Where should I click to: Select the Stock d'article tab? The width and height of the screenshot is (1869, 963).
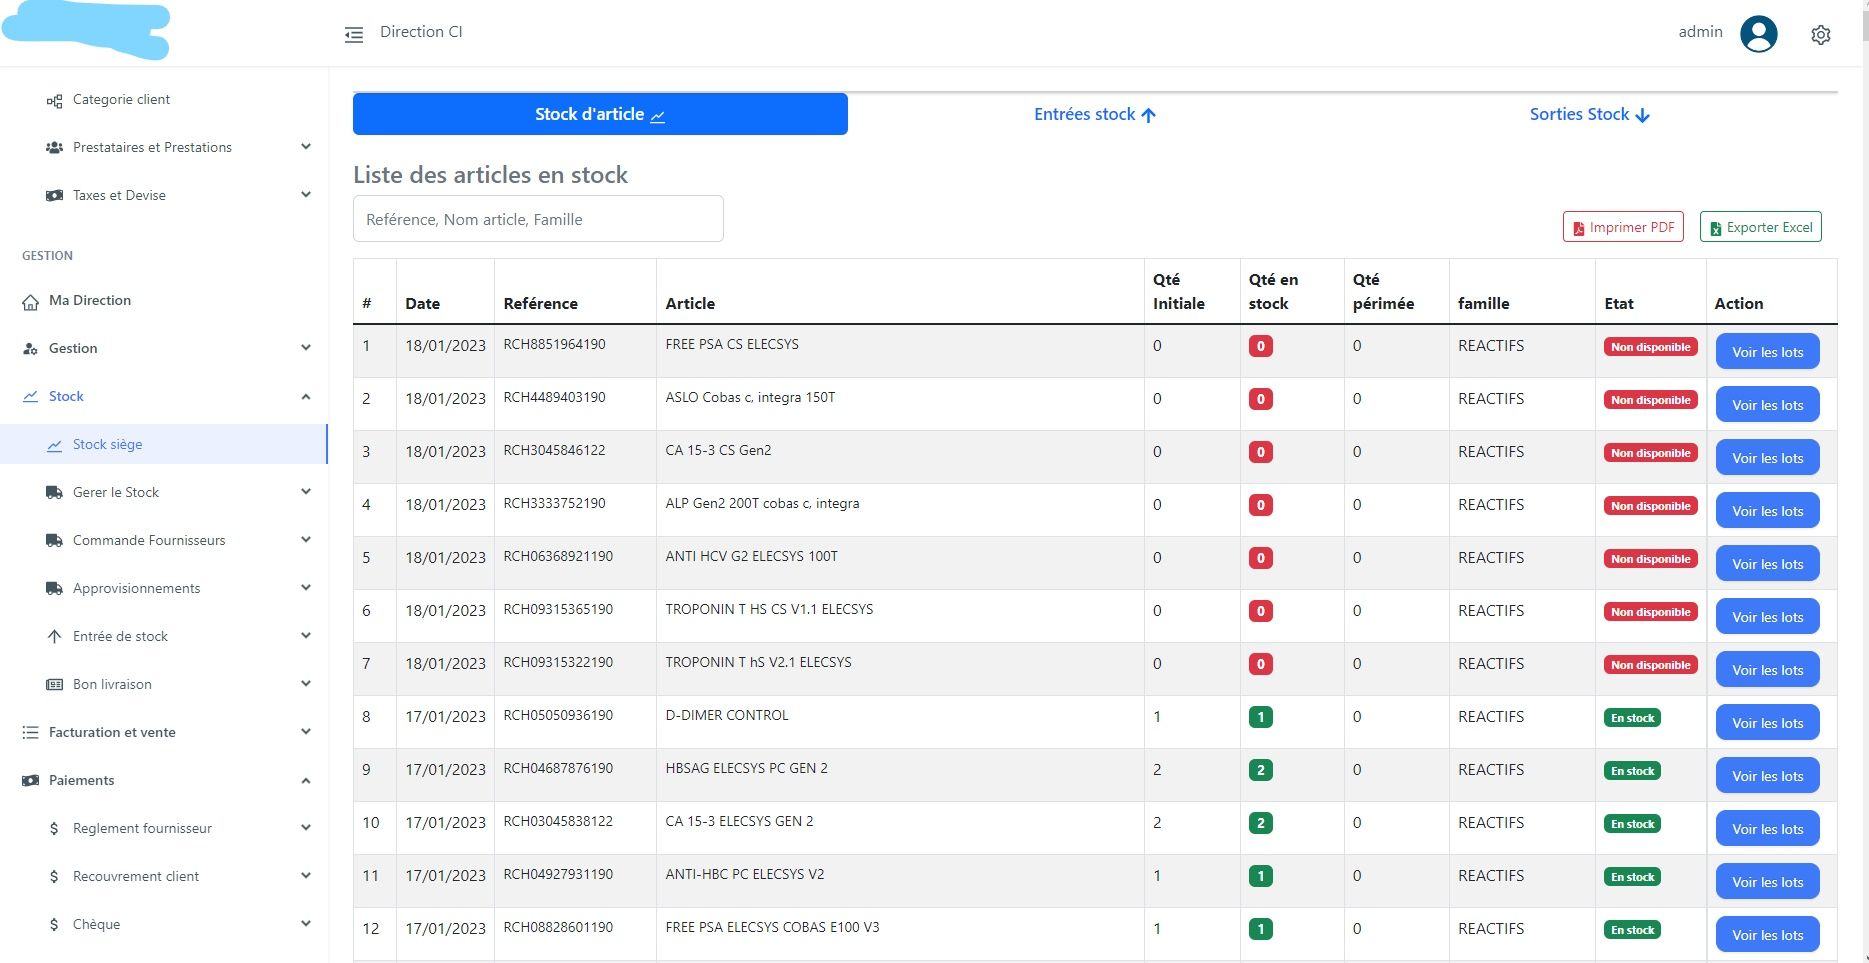[x=600, y=115]
